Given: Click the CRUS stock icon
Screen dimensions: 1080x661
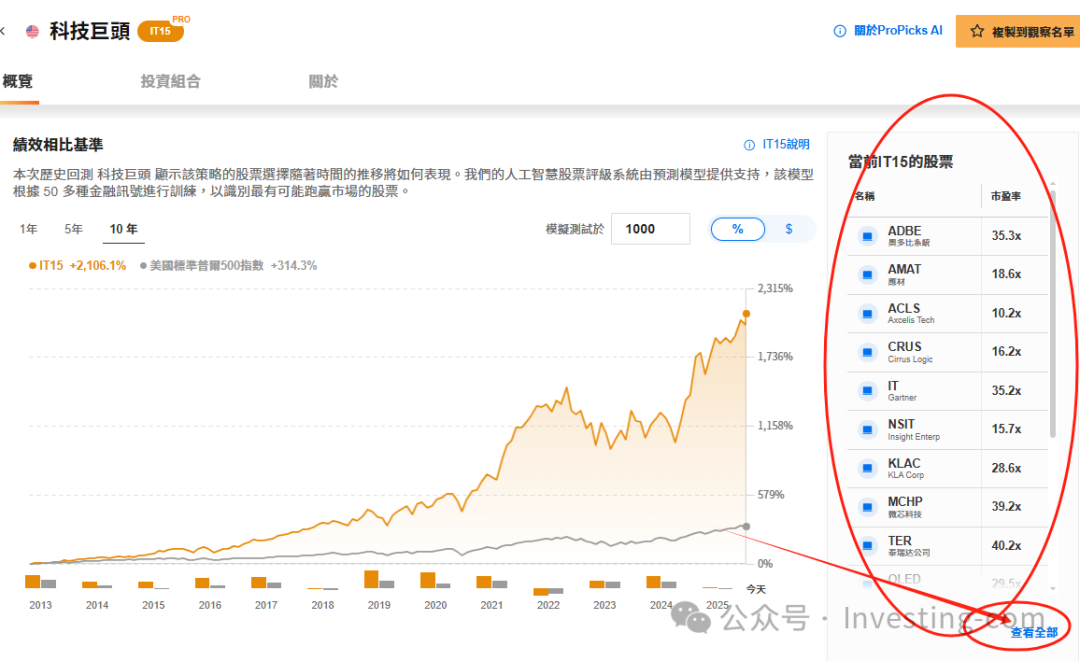Looking at the screenshot, I should 867,353.
